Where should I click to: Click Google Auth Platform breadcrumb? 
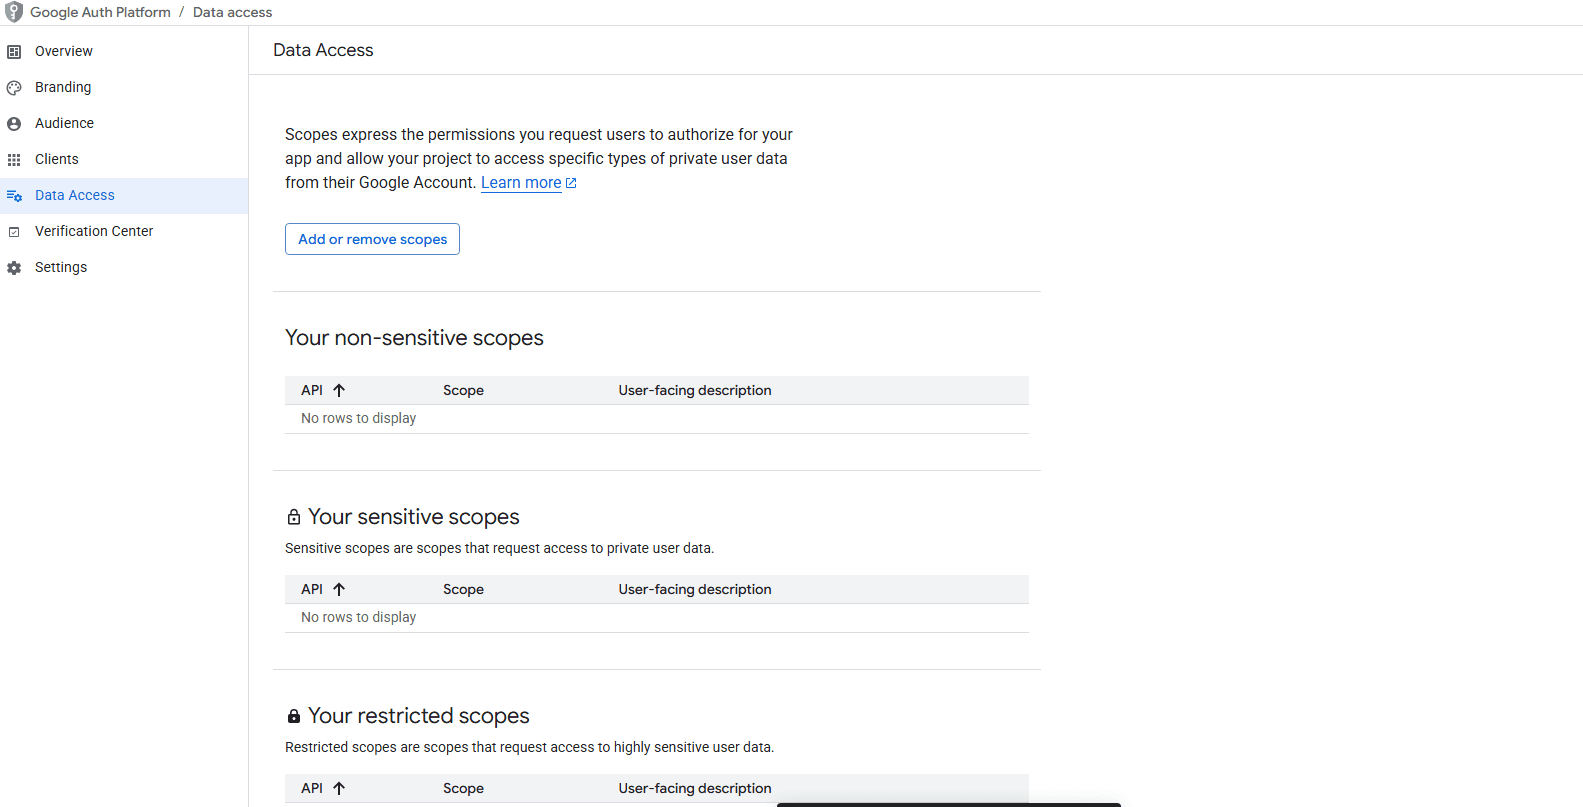[100, 12]
